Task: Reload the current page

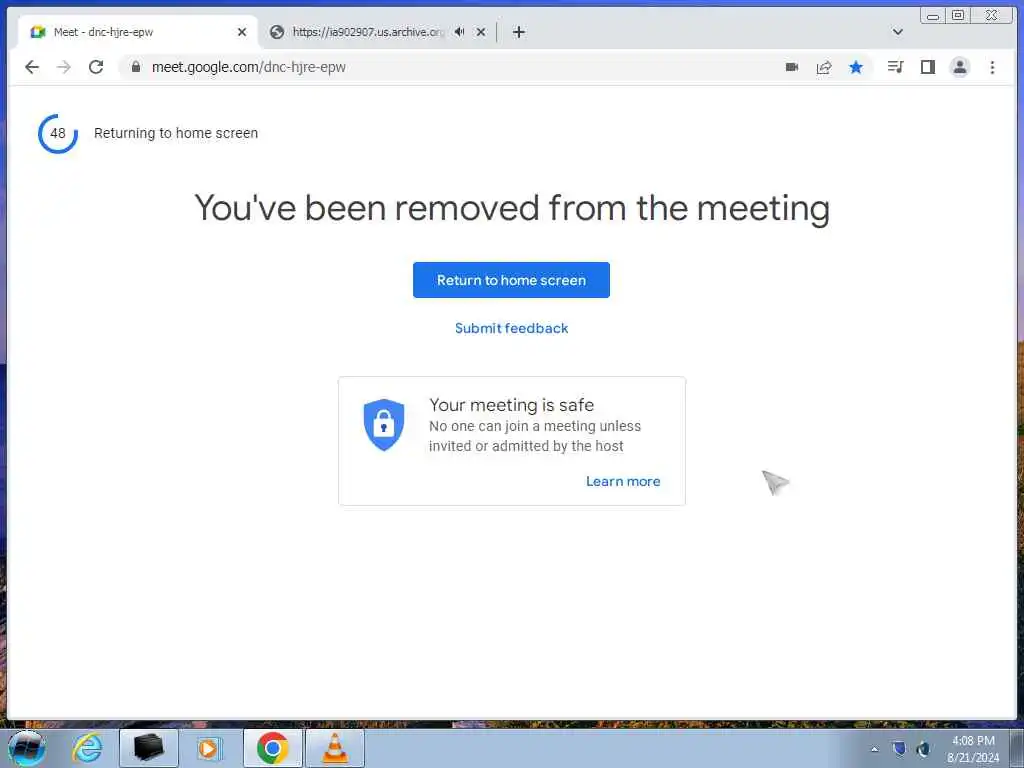Action: (x=96, y=67)
